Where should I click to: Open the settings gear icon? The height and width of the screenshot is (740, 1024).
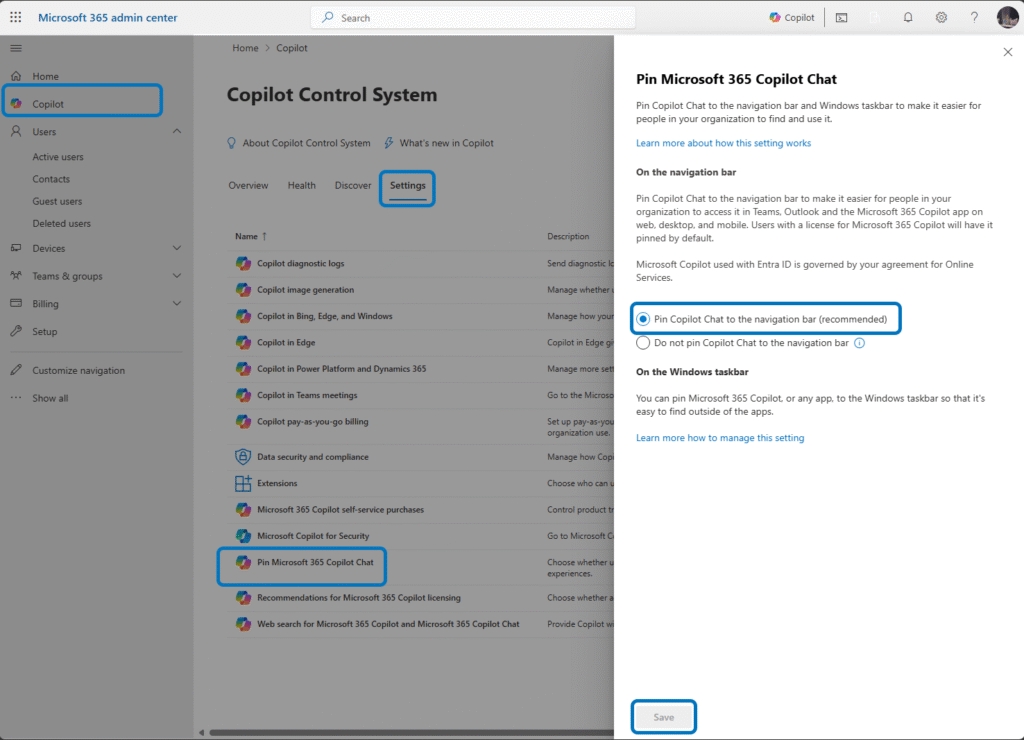click(941, 18)
